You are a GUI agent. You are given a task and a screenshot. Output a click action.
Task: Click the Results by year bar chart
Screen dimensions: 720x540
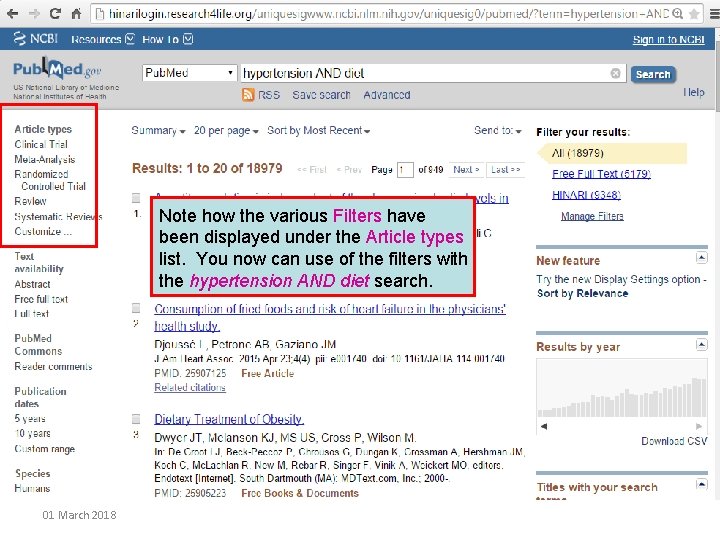coord(622,397)
